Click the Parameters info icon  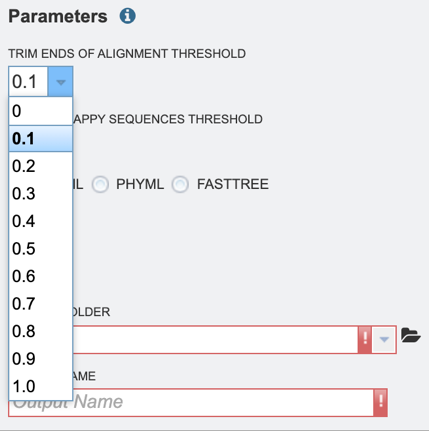click(x=127, y=16)
